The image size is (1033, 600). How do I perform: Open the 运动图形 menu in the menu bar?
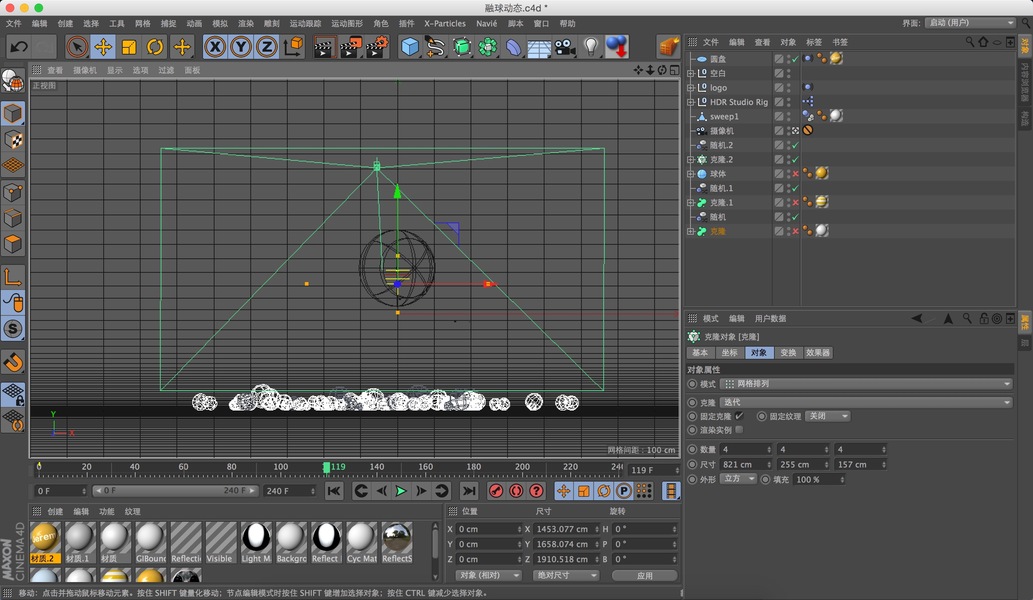click(347, 23)
